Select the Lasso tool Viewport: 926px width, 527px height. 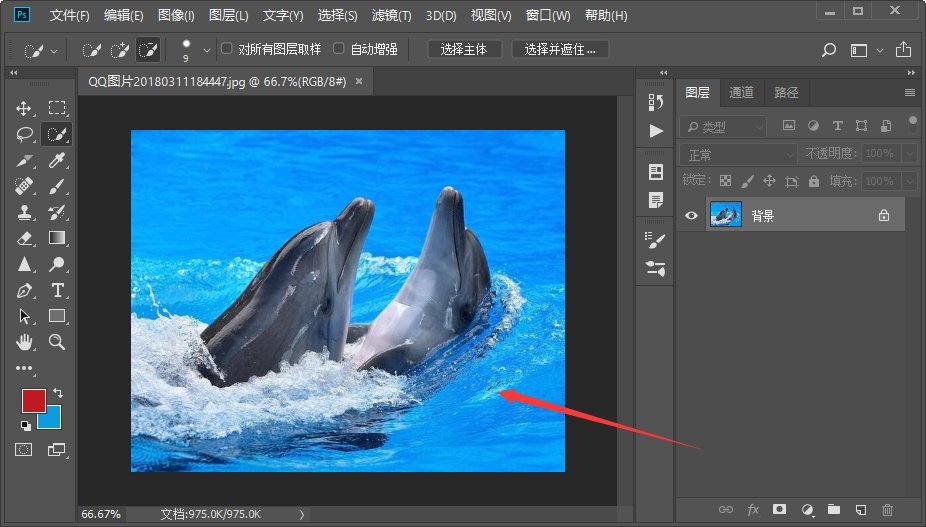(x=24, y=134)
